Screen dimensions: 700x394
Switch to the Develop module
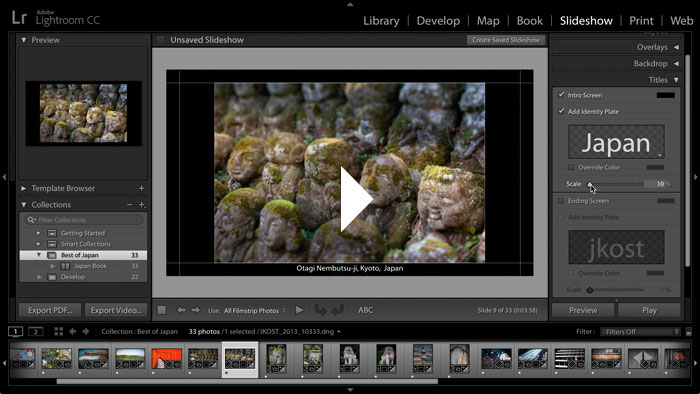coord(438,21)
